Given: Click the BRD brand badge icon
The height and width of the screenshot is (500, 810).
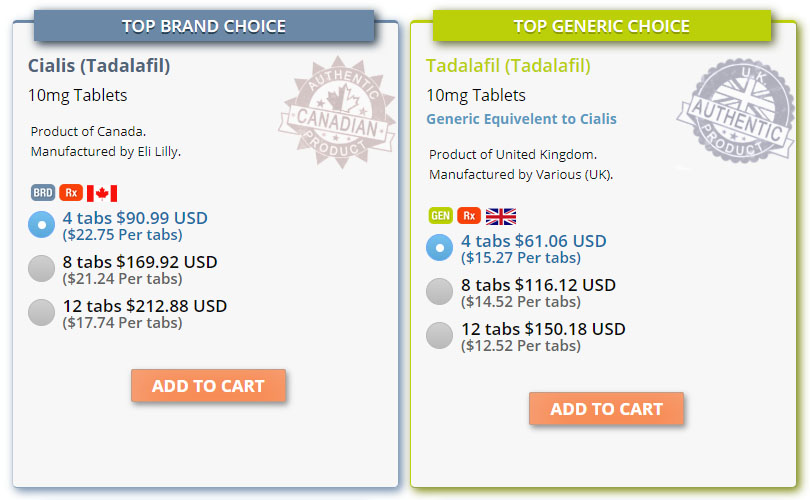Looking at the screenshot, I should tap(42, 193).
